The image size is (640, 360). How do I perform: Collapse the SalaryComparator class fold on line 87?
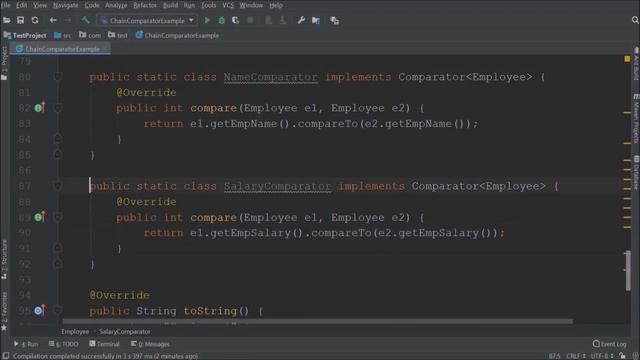[58, 186]
